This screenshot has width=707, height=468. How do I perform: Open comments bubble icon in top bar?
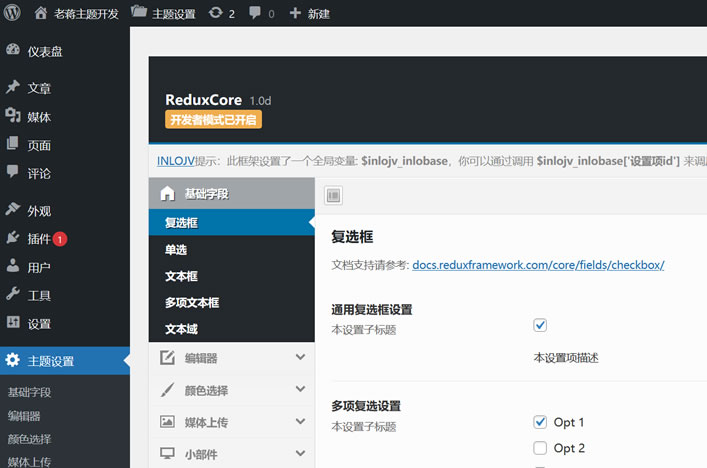pos(255,13)
